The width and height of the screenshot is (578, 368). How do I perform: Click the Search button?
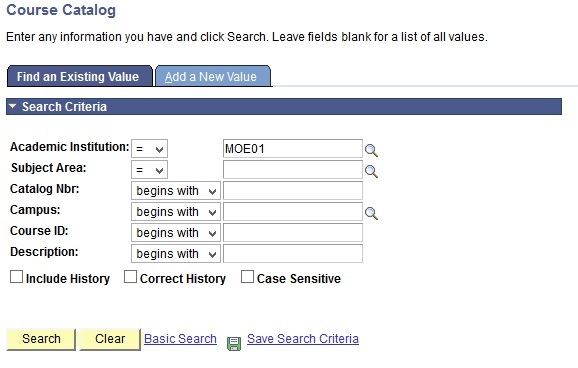[x=41, y=339]
